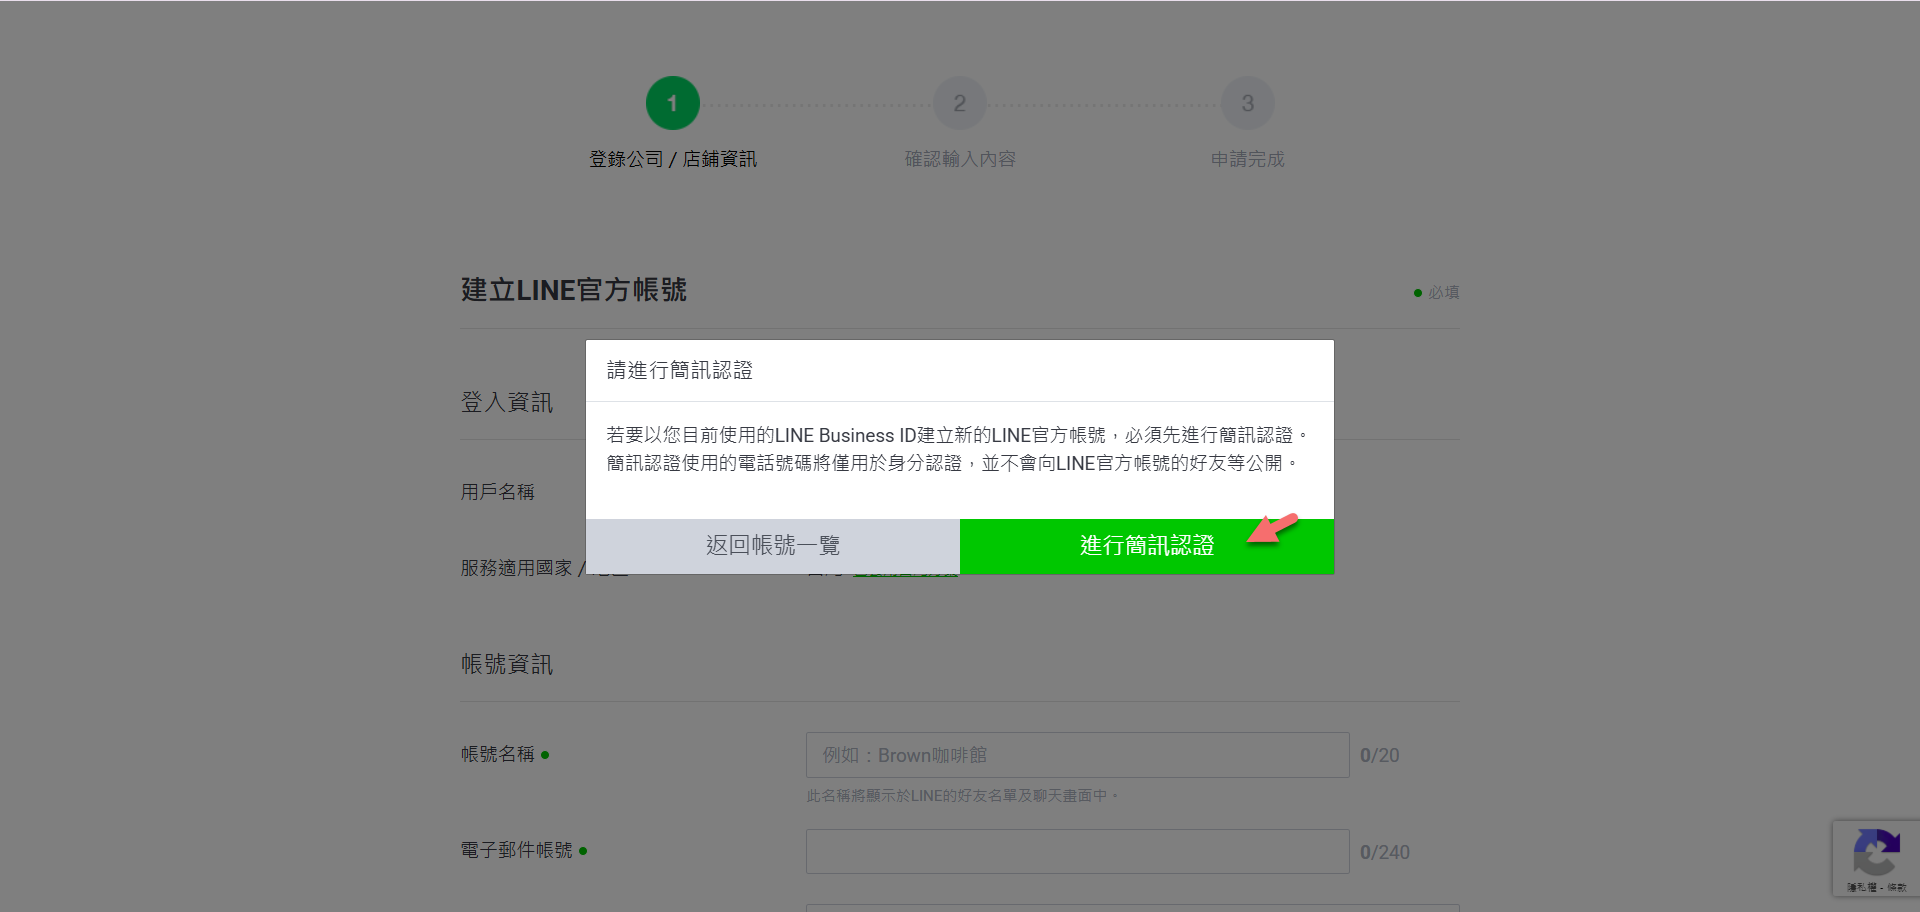Click the 帳號名稱 label

click(498, 754)
